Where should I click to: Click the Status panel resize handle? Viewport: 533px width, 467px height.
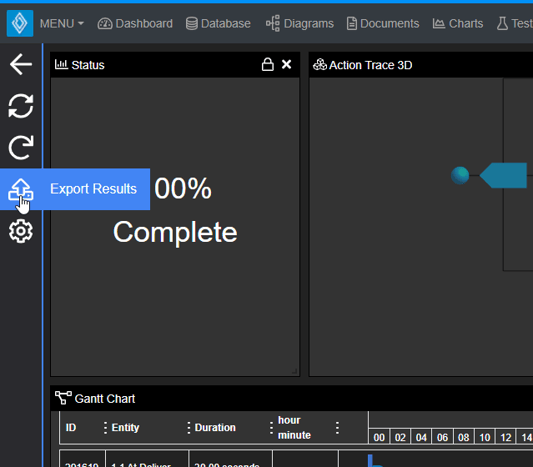coord(295,371)
